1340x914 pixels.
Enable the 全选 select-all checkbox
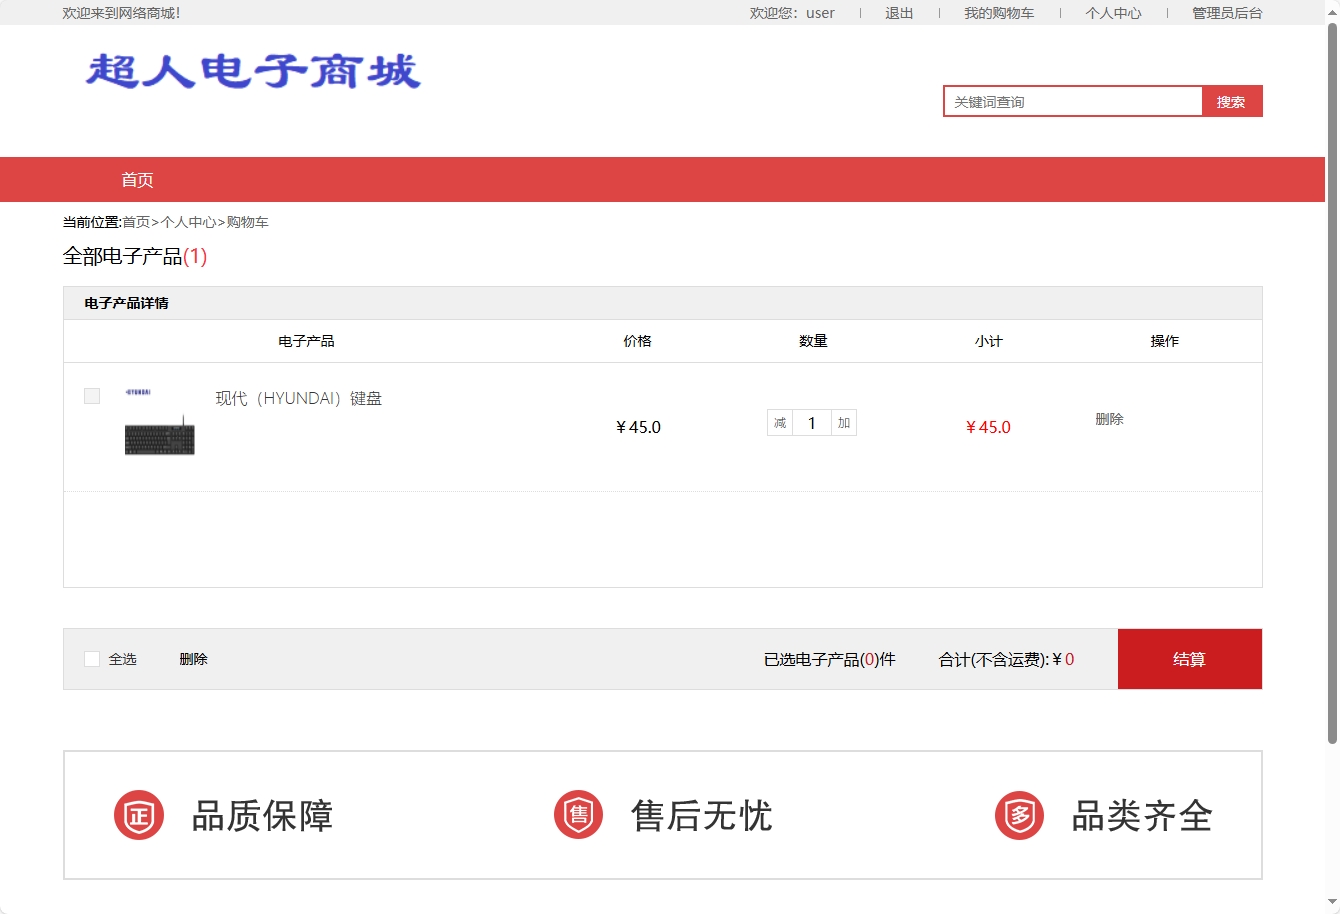pos(90,658)
